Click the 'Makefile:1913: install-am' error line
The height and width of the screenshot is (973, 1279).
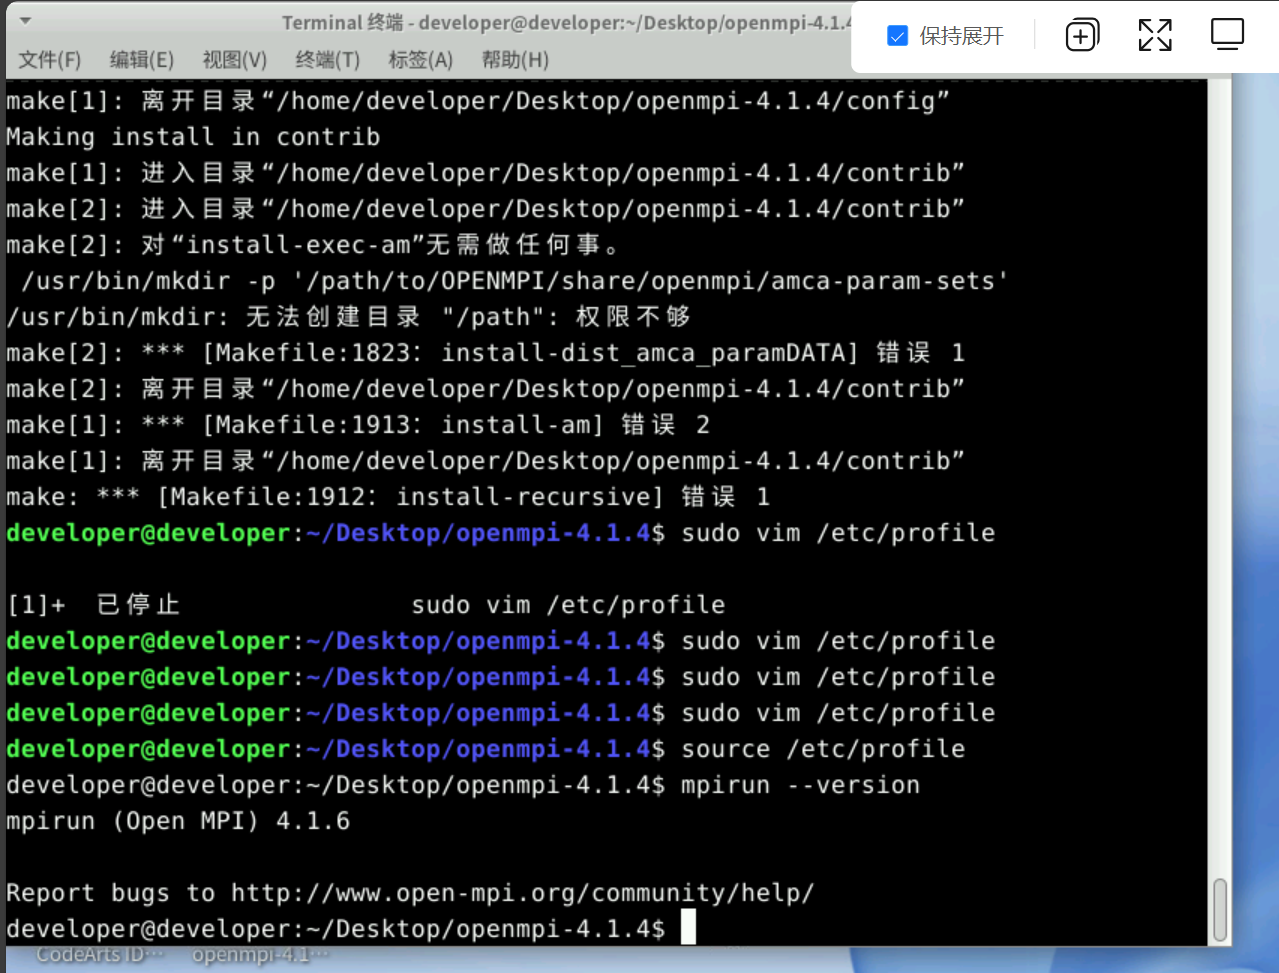(x=358, y=425)
